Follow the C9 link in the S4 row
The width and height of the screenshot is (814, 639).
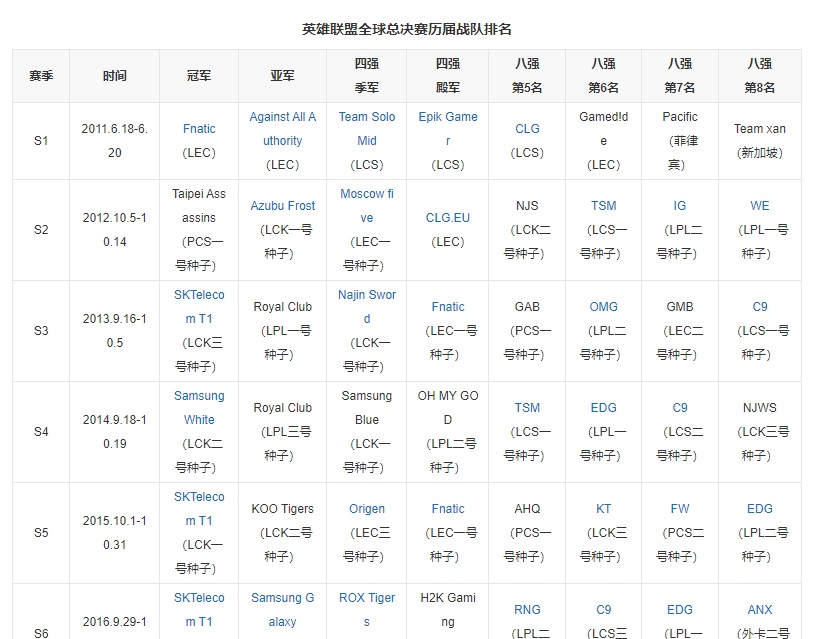pos(680,407)
